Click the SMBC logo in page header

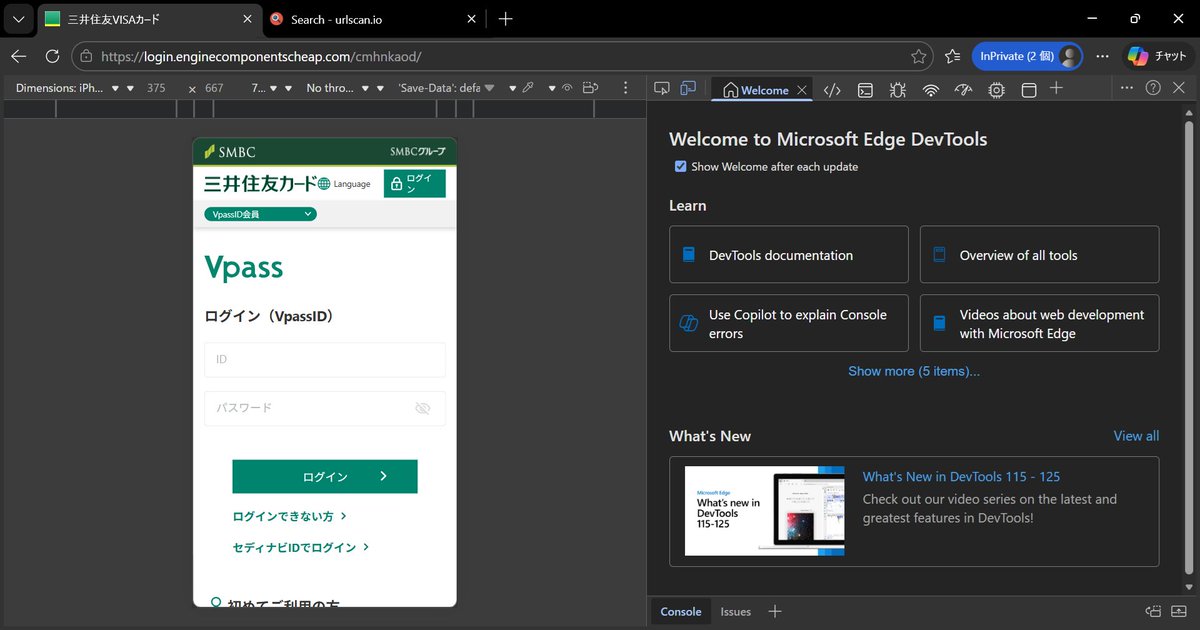pyautogui.click(x=230, y=152)
